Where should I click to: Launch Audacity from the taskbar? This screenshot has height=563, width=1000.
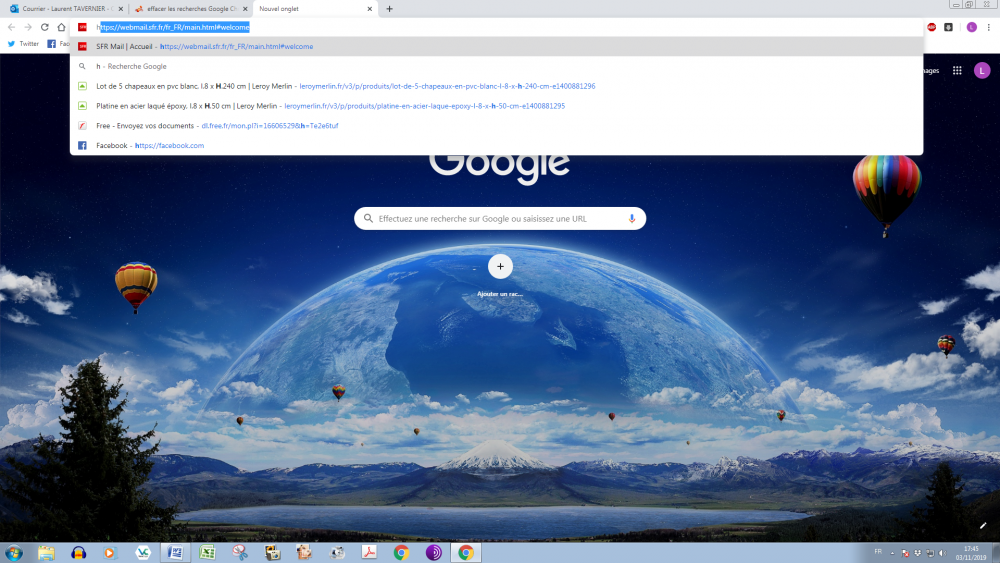[x=78, y=552]
